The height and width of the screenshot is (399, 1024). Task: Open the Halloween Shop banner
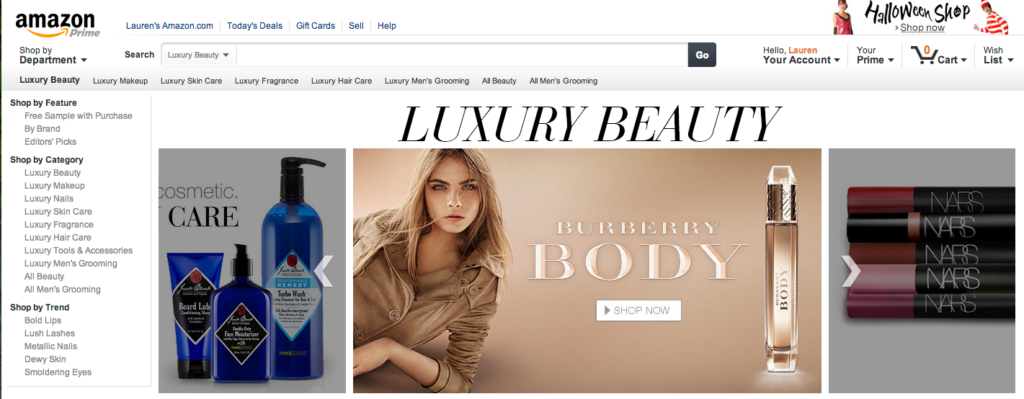tap(920, 18)
